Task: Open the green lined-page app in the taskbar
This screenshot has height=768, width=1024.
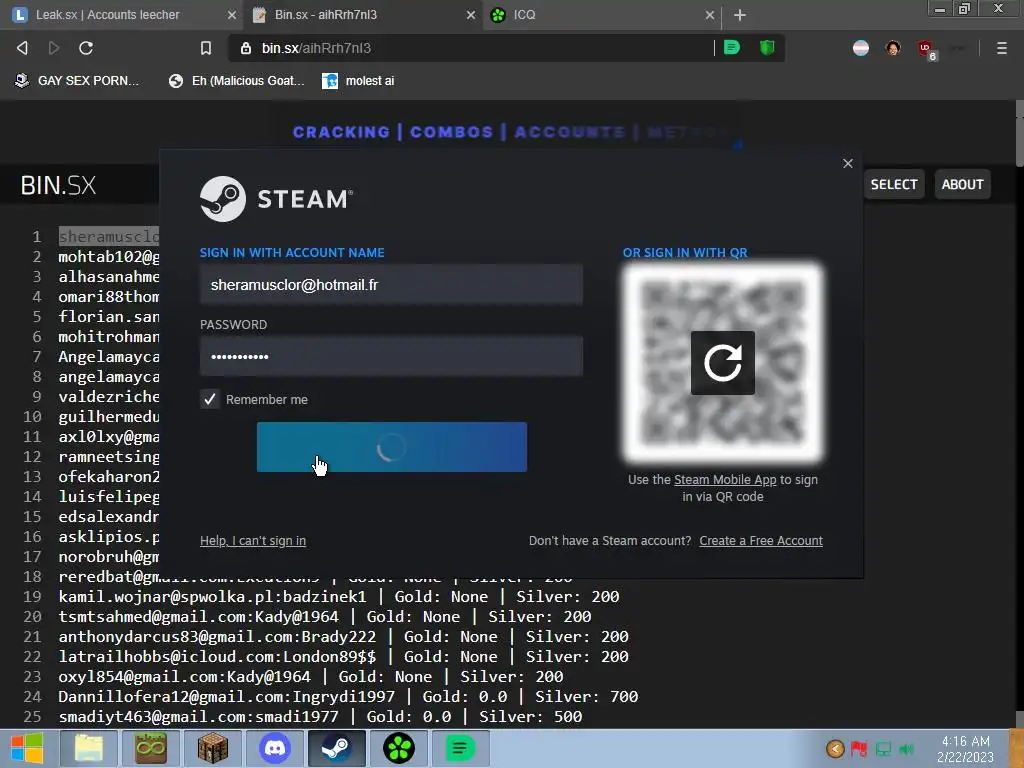Action: pos(460,748)
